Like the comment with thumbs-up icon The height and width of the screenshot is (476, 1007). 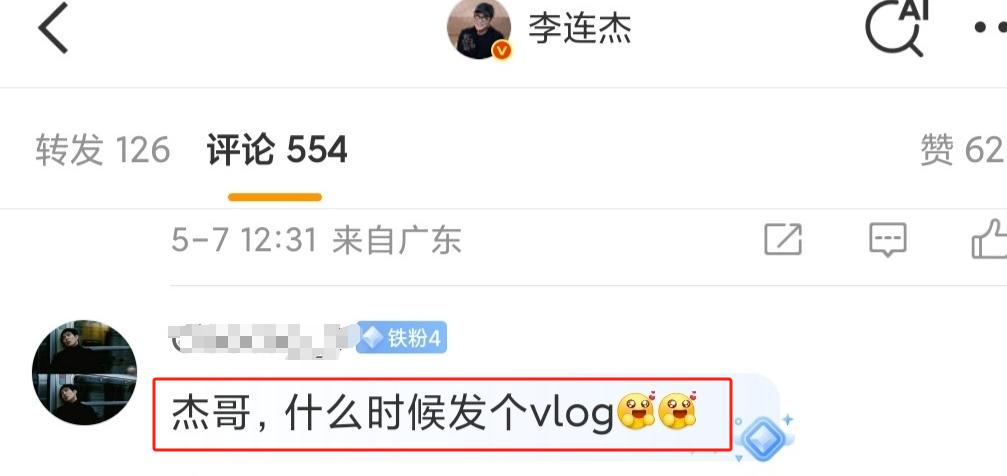point(989,239)
